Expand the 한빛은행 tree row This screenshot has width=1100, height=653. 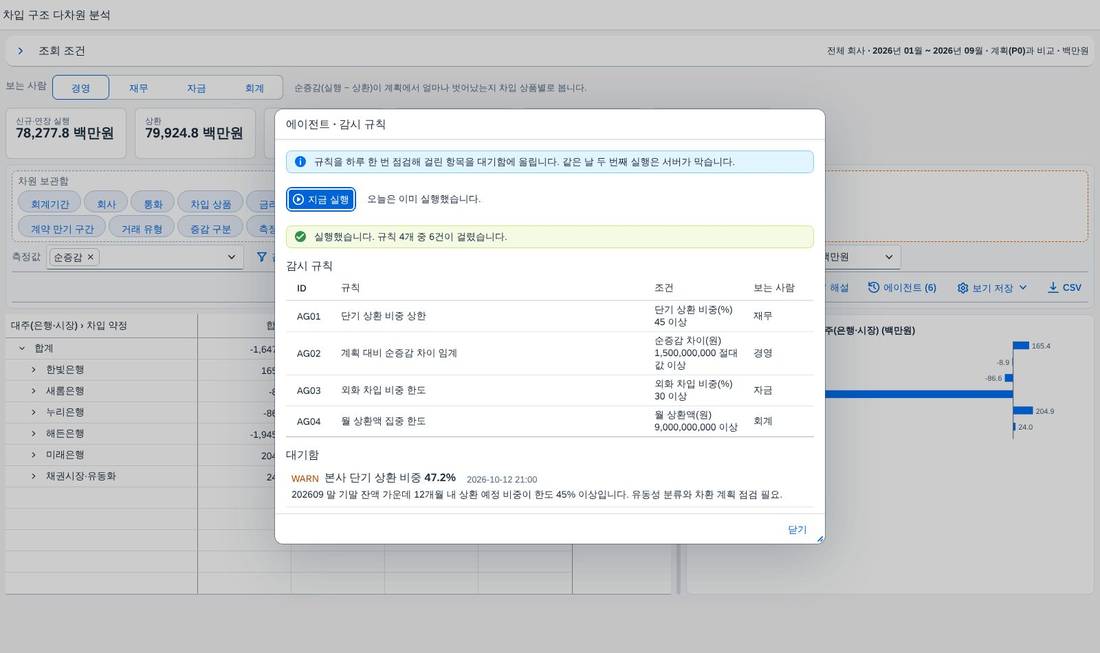point(33,370)
